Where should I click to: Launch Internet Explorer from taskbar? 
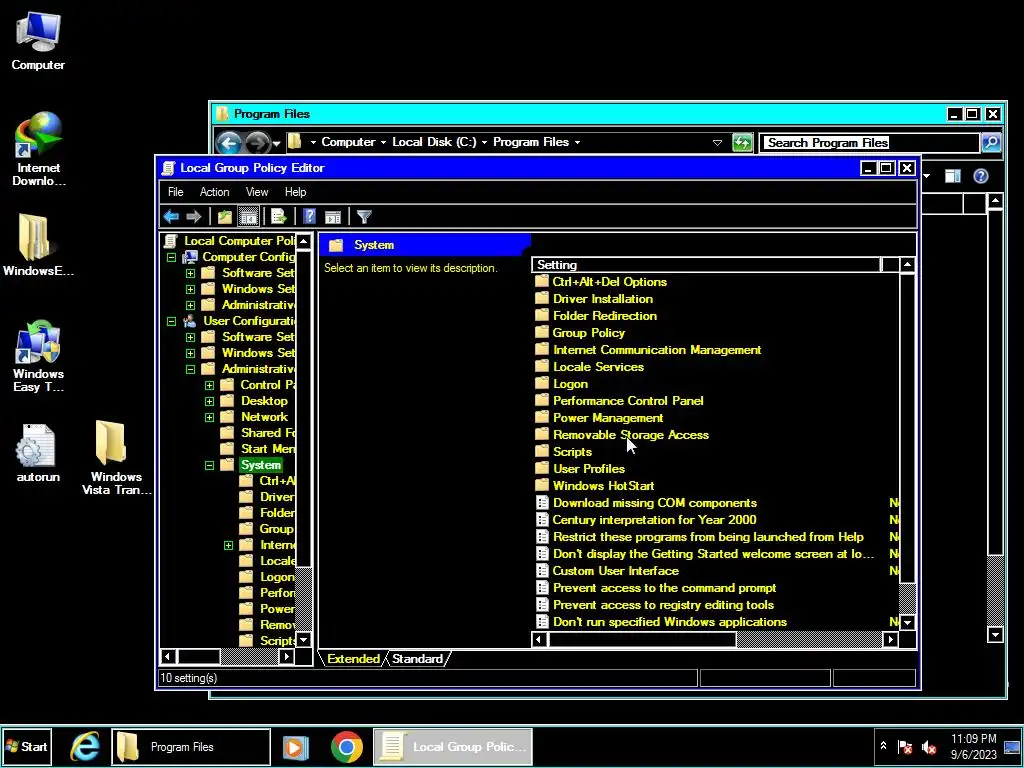click(85, 746)
